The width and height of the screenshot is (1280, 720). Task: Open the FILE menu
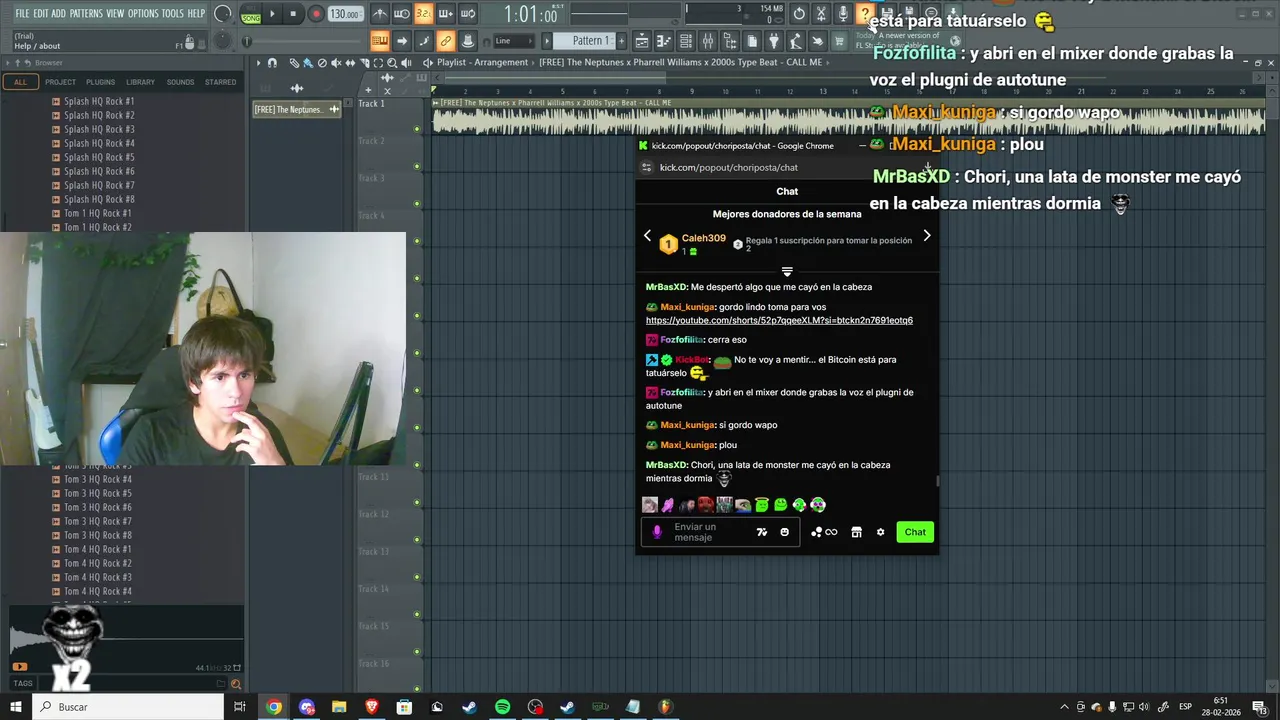(22, 13)
